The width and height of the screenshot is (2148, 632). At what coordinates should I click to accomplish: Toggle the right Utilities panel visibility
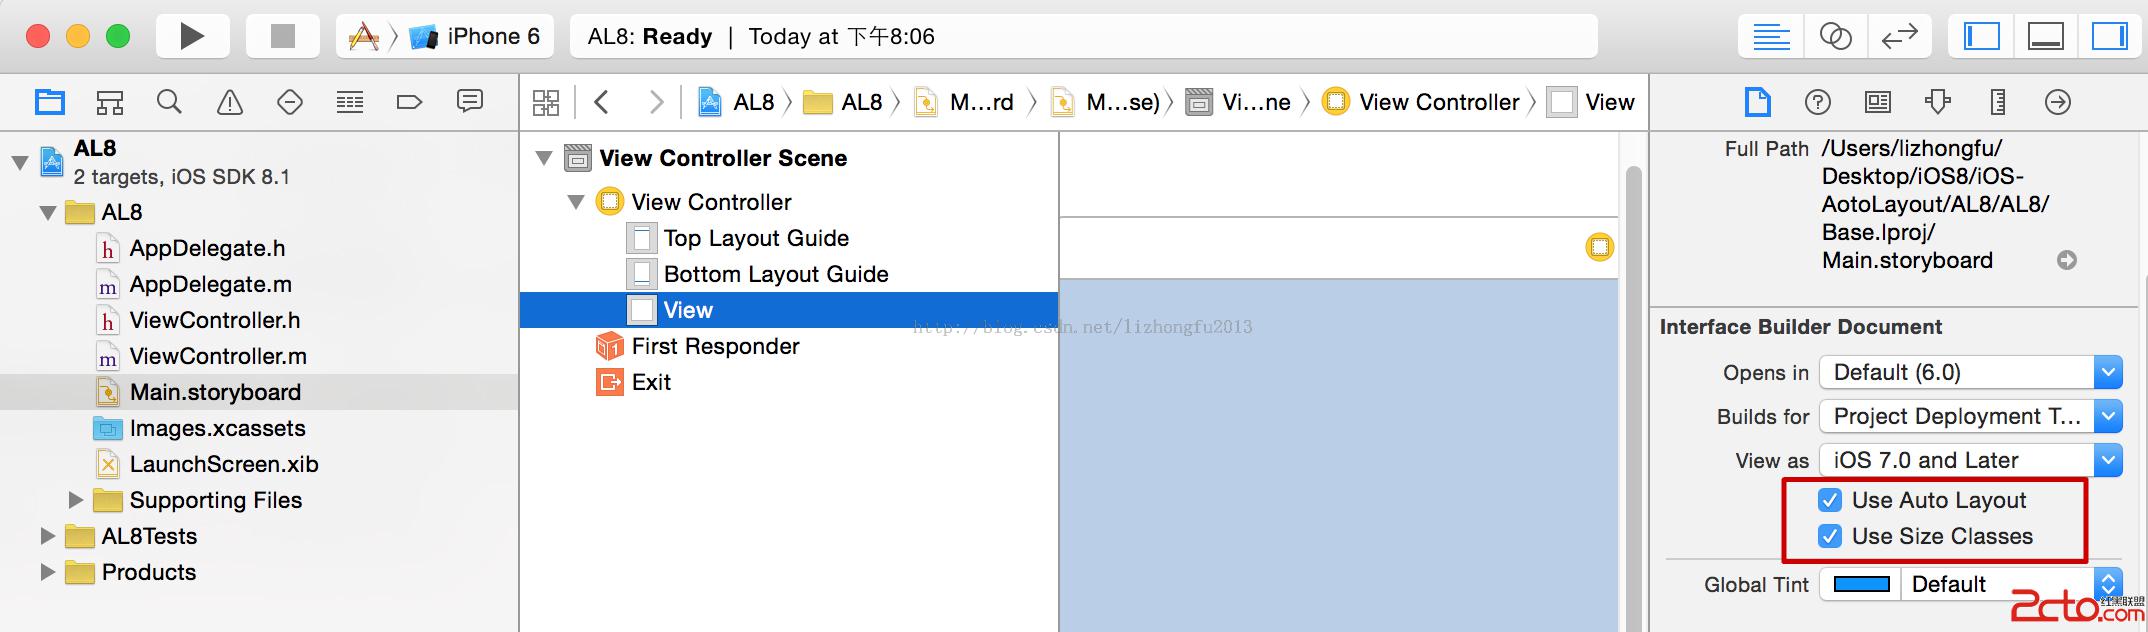2109,37
